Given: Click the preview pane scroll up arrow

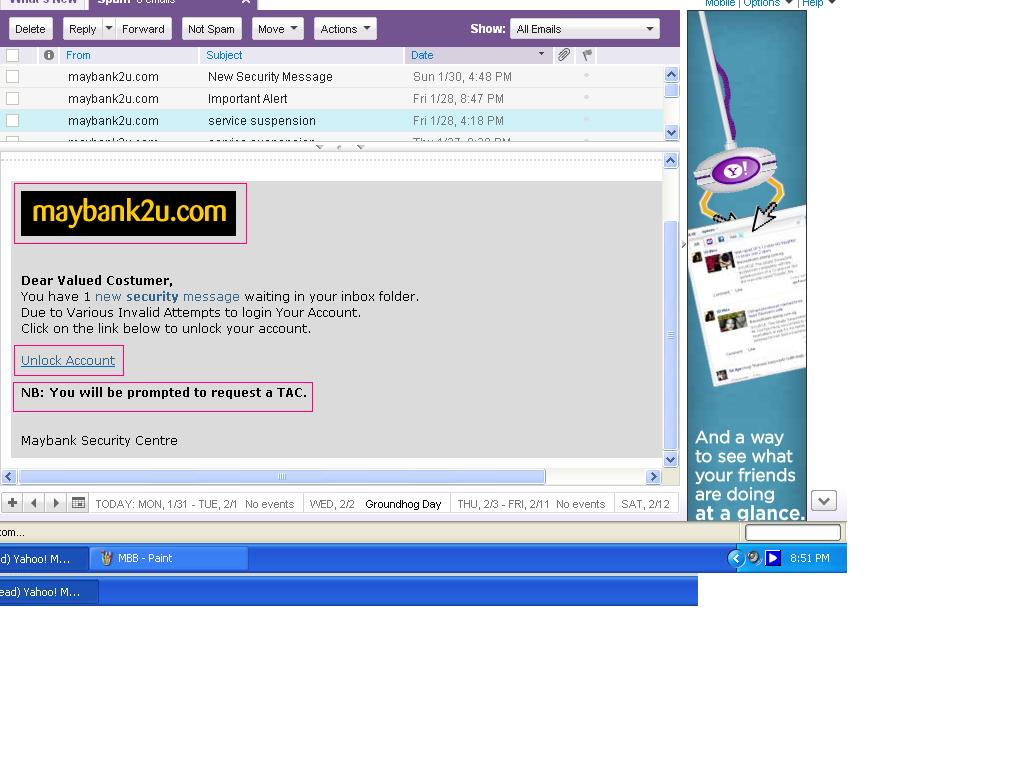Looking at the screenshot, I should 671,161.
